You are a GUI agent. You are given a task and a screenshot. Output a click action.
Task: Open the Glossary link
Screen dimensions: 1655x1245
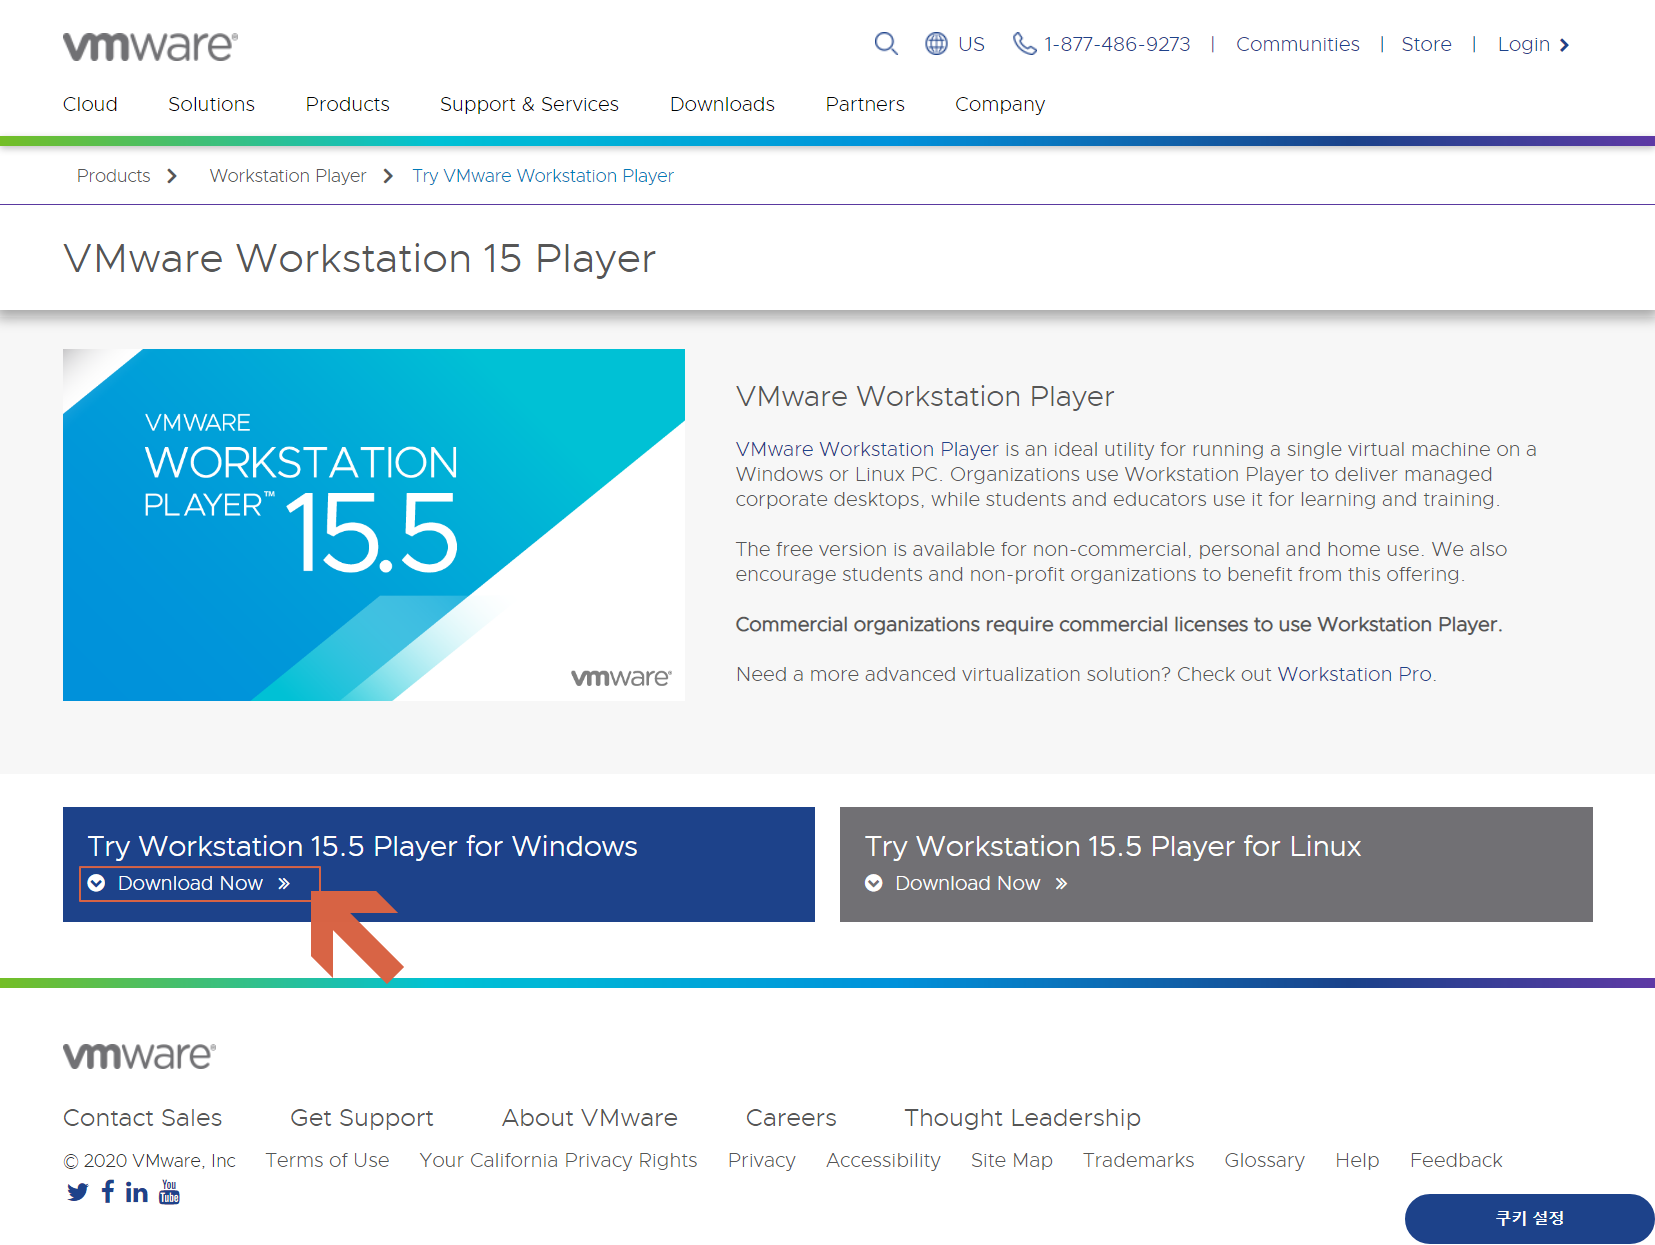coord(1264,1161)
